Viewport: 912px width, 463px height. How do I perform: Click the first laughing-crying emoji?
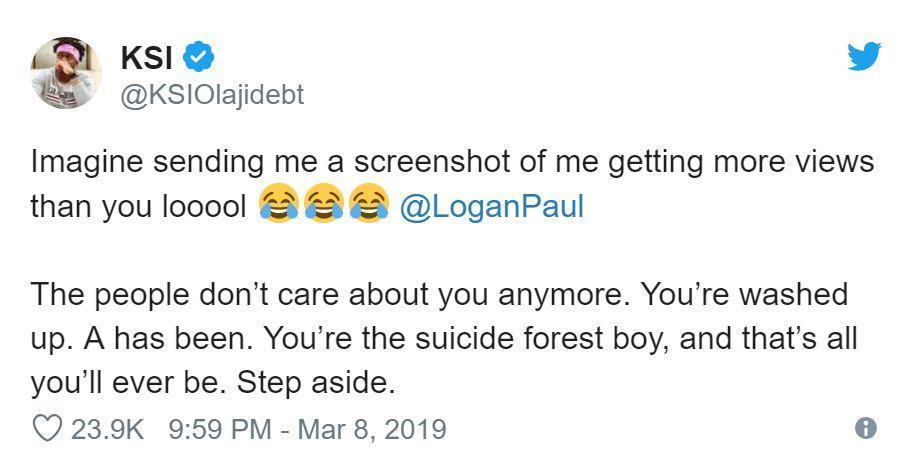tap(277, 206)
